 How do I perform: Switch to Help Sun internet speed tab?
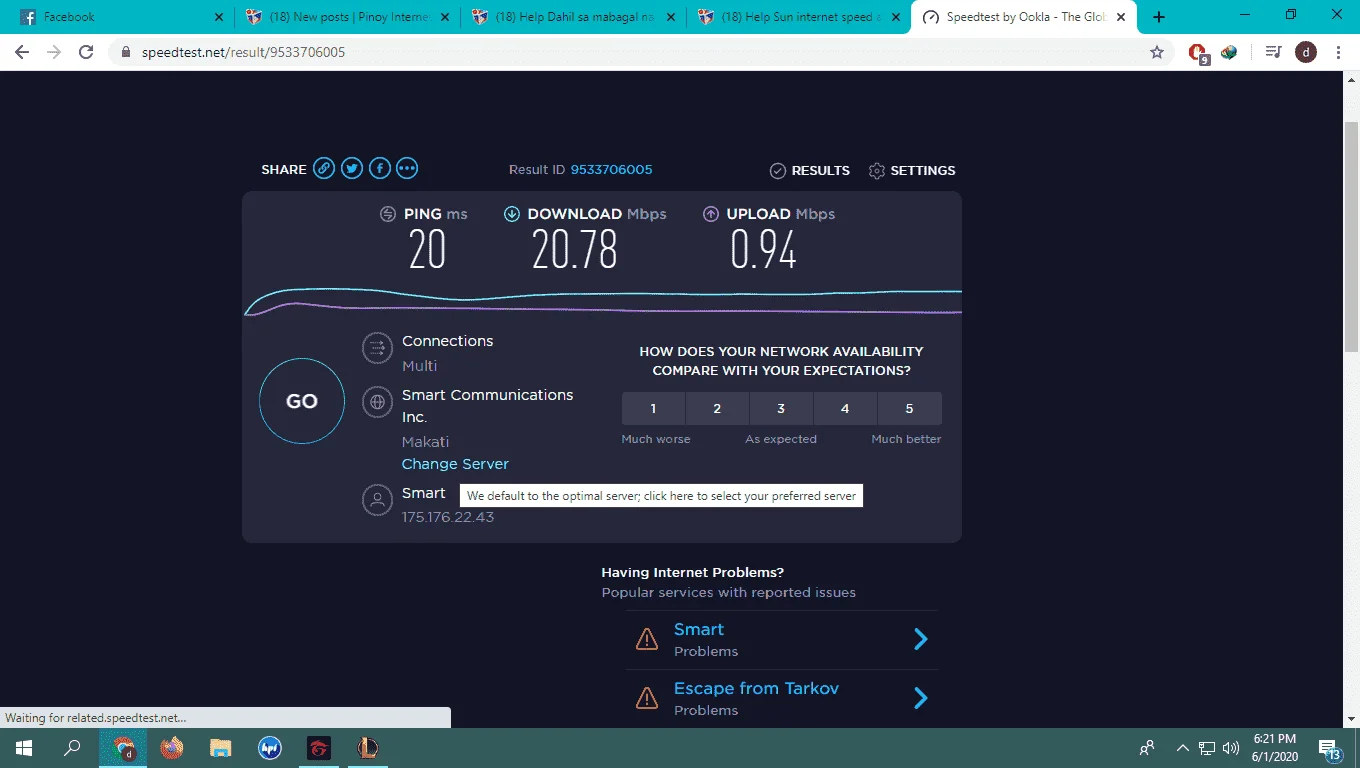pyautogui.click(x=800, y=17)
